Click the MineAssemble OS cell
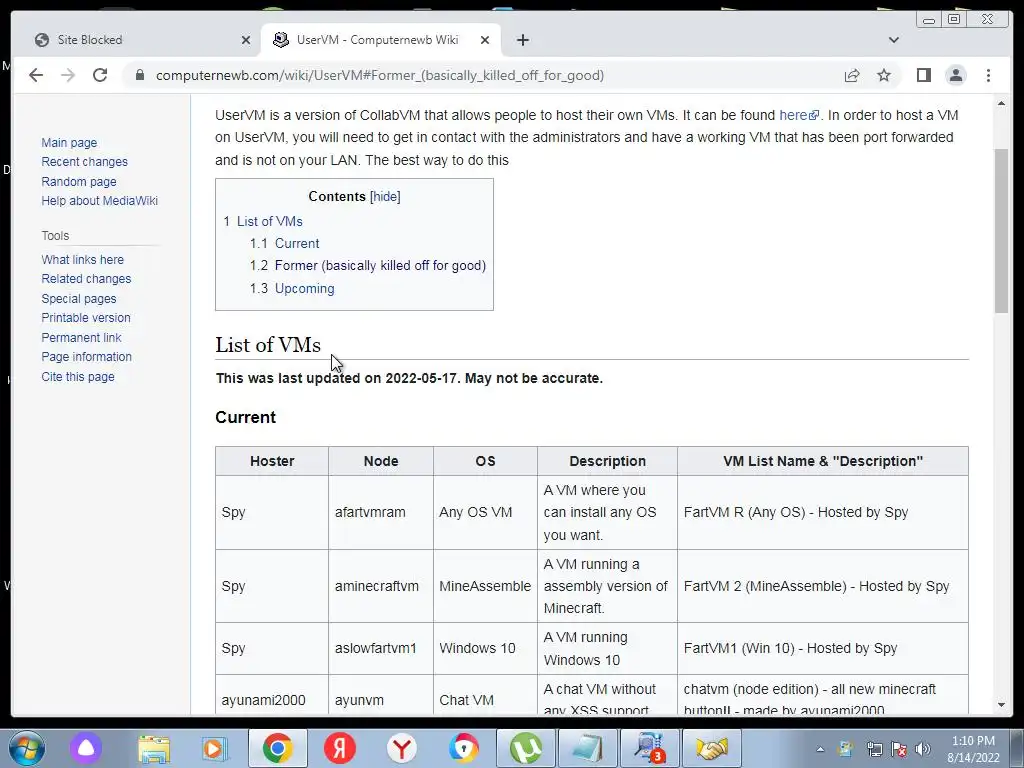Viewport: 1024px width, 768px height. [x=485, y=586]
